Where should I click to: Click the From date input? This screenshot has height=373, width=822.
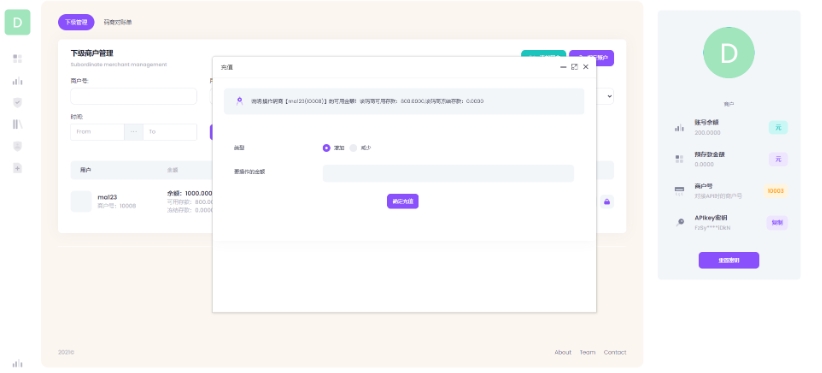(x=98, y=132)
